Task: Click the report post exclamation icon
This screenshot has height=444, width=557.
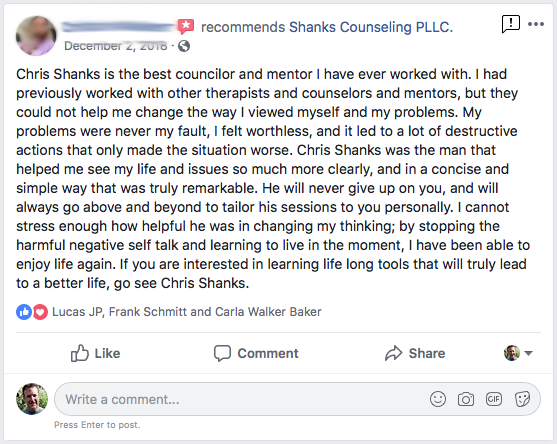Action: (510, 24)
